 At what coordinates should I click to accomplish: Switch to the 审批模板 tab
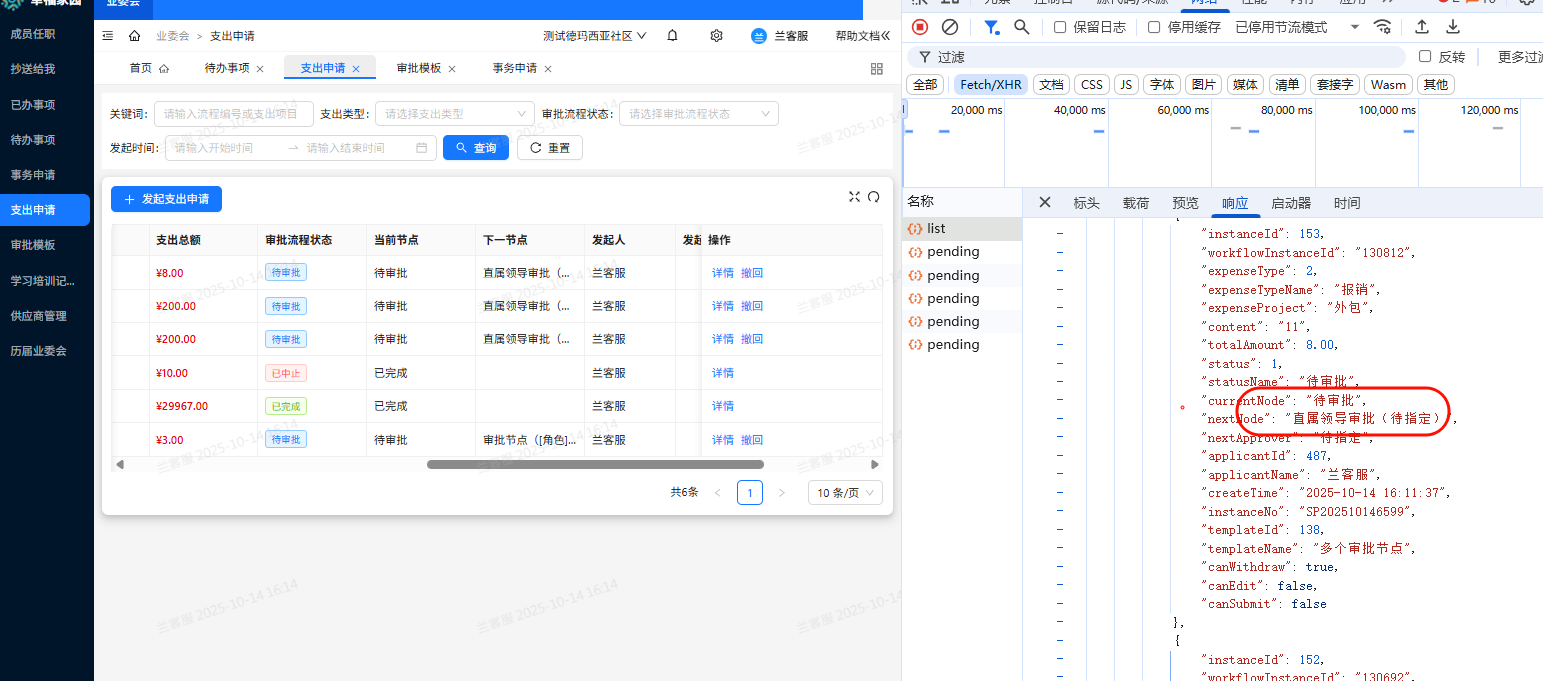point(418,68)
